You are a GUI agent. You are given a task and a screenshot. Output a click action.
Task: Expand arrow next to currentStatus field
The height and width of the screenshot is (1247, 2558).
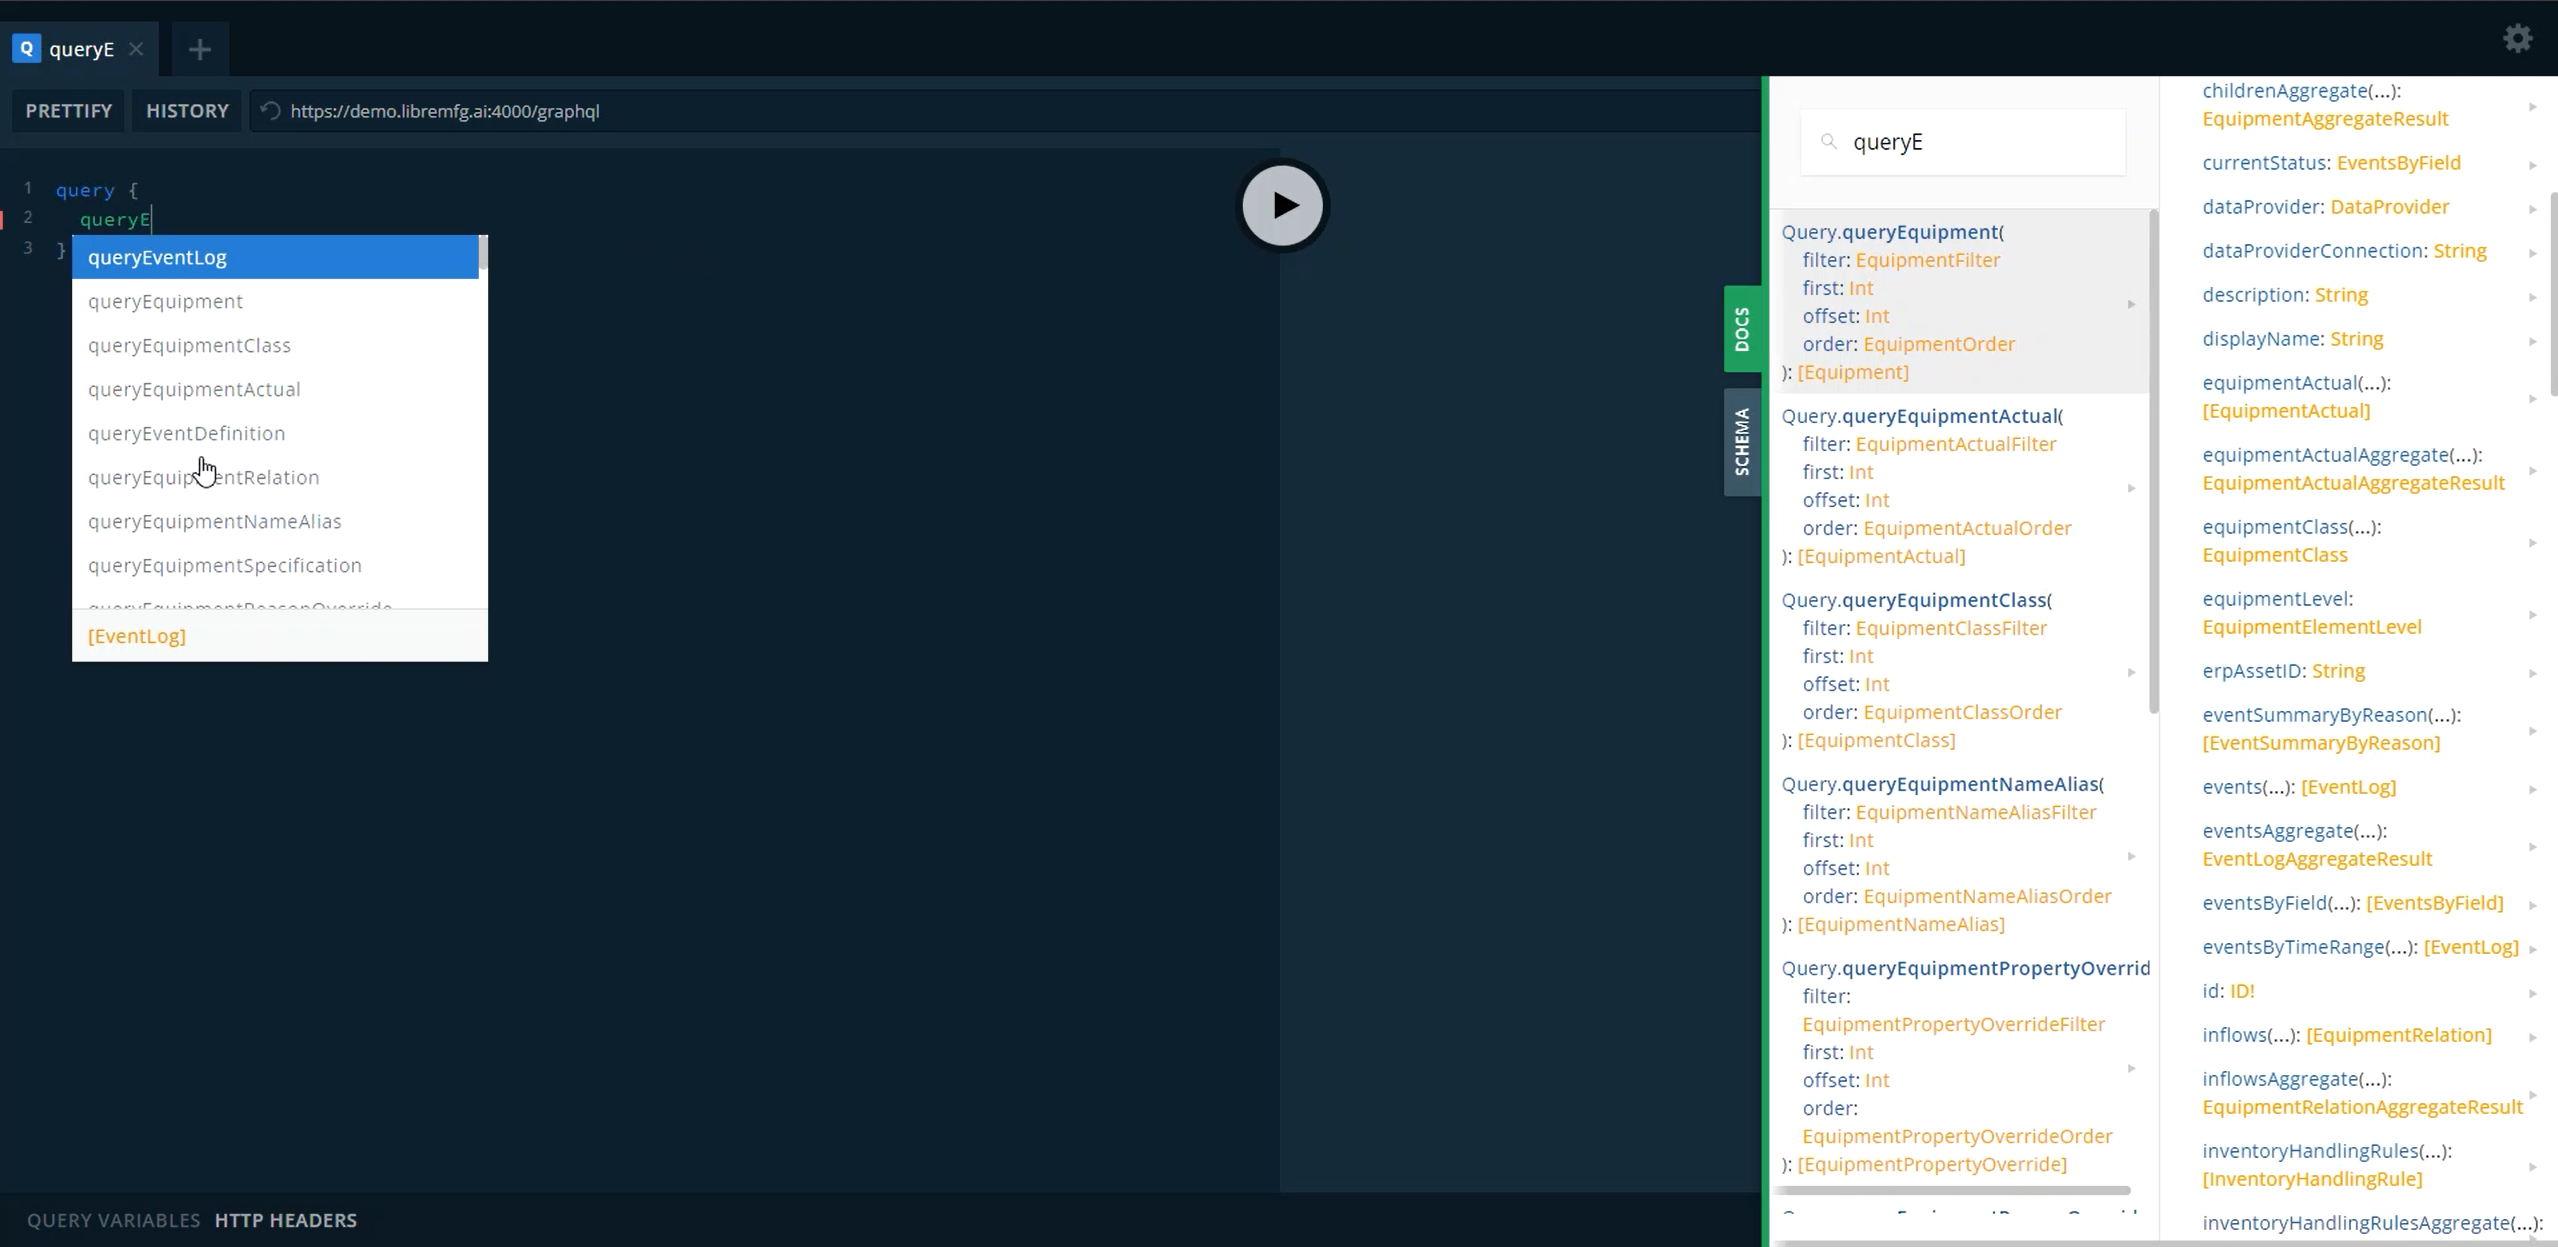[x=2533, y=165]
